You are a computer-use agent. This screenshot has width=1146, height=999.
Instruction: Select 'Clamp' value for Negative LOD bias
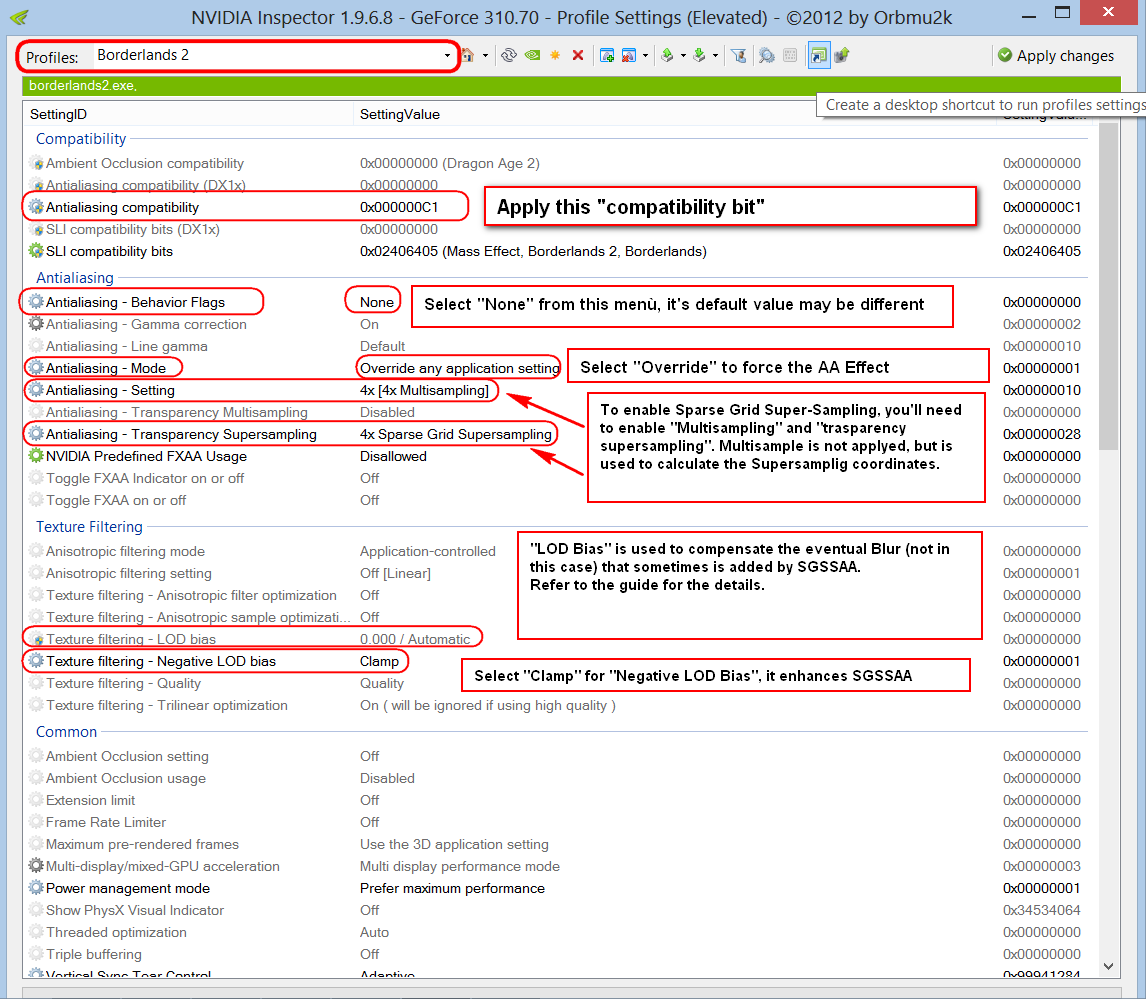[379, 661]
